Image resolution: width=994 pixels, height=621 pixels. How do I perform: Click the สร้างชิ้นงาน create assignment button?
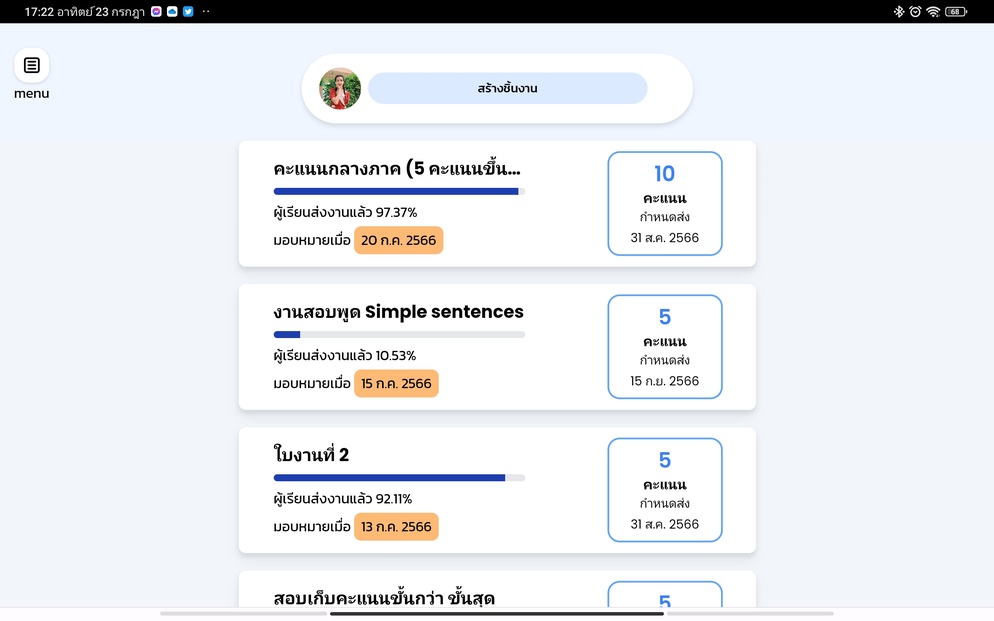coord(508,88)
